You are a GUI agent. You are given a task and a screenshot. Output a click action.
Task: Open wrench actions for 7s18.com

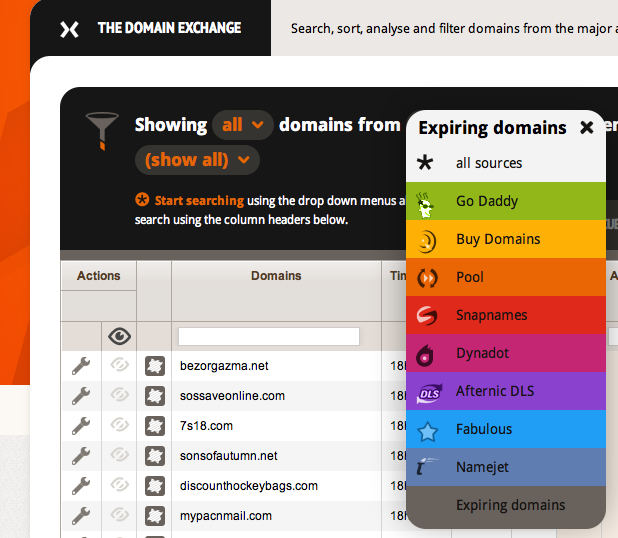click(x=81, y=426)
